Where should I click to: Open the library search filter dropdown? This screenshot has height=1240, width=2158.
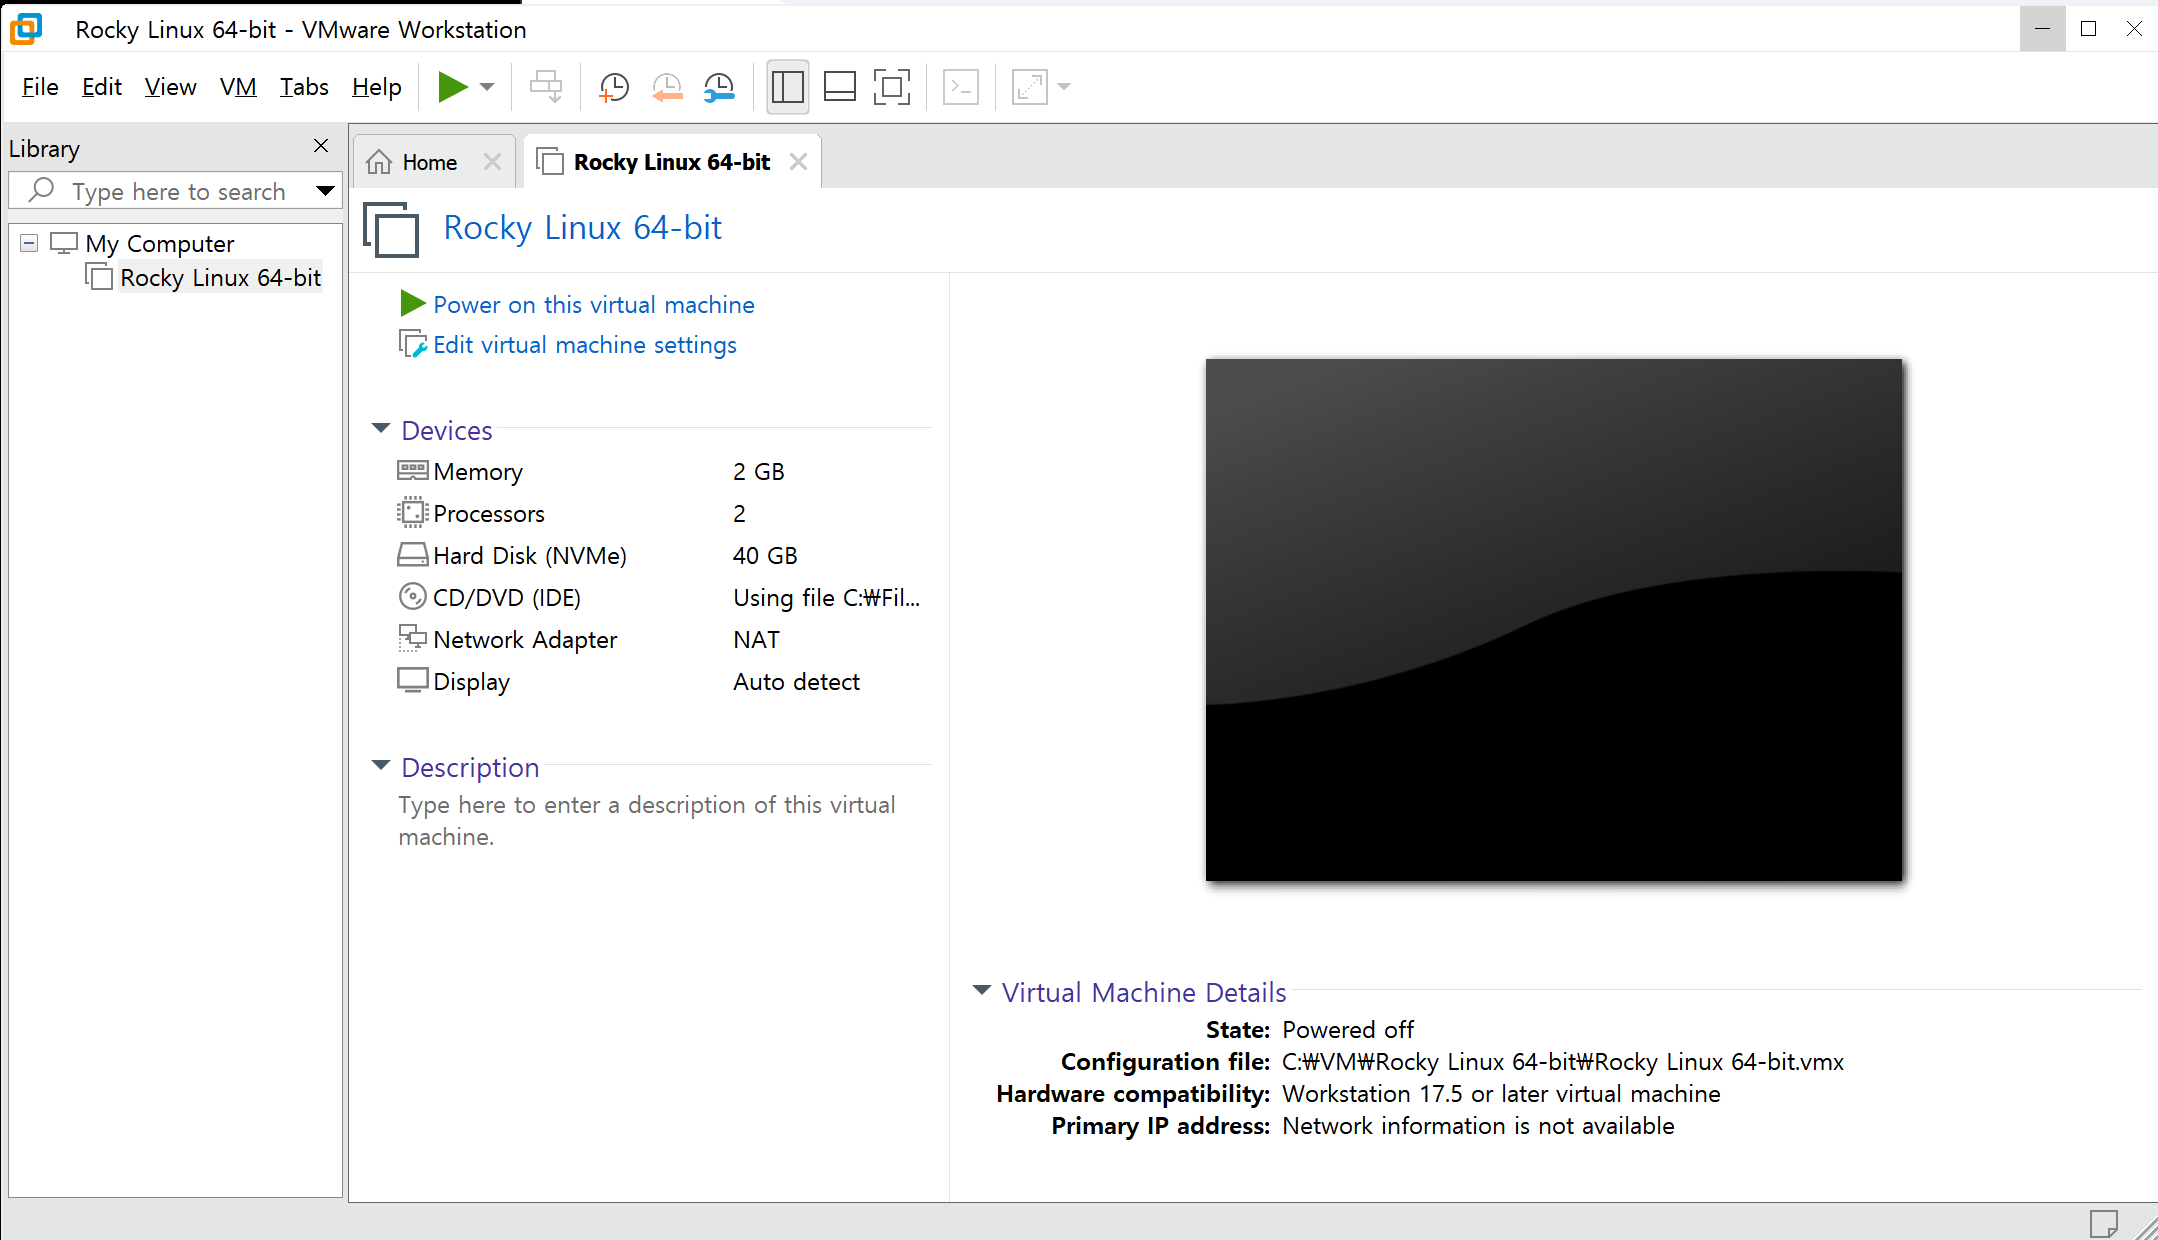coord(325,191)
